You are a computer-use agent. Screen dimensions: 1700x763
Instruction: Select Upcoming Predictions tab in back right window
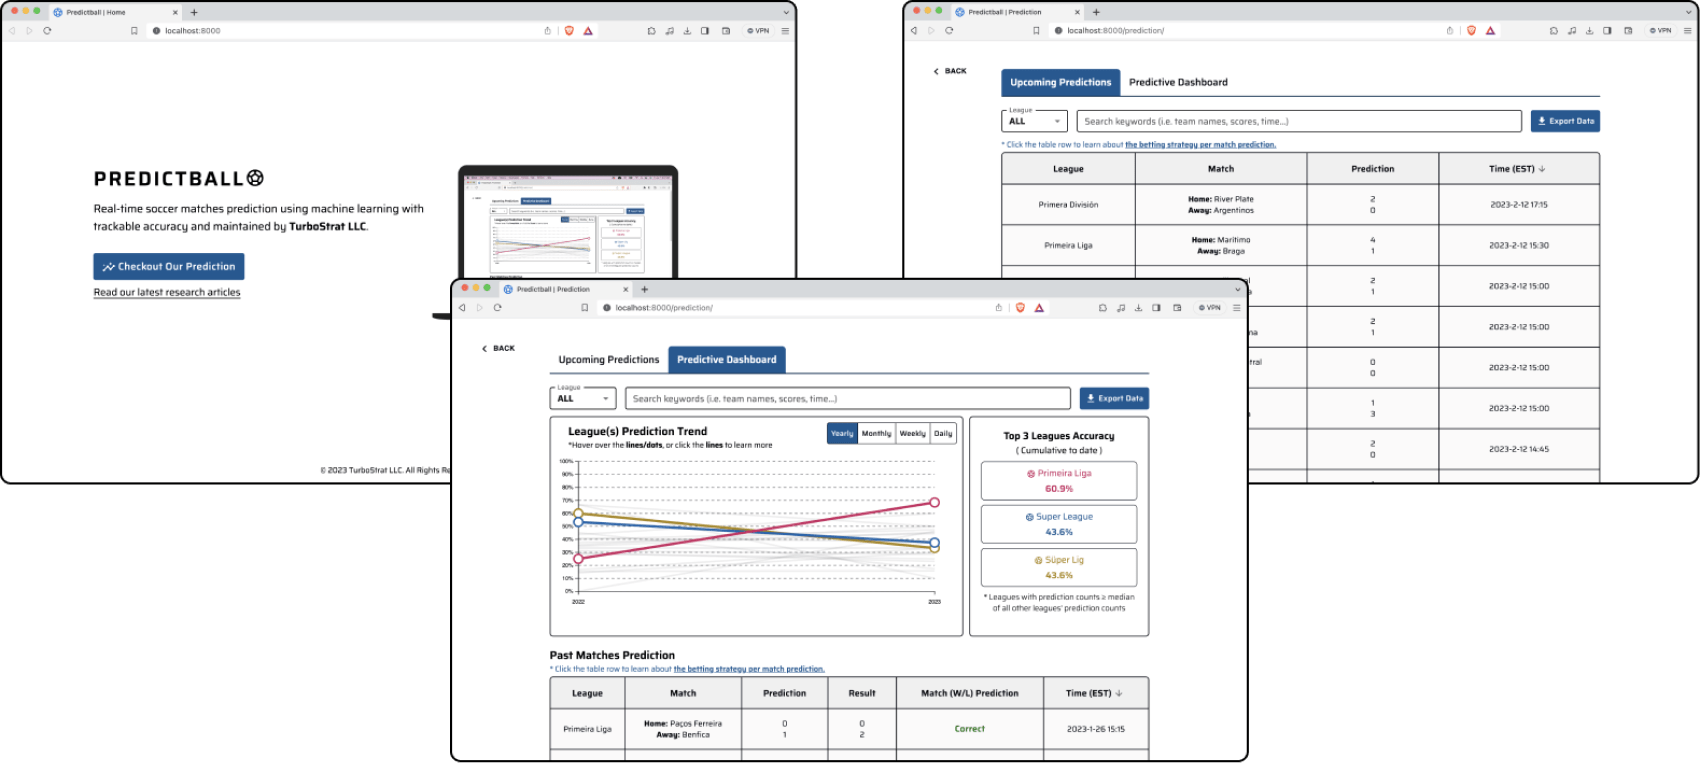pos(1060,83)
